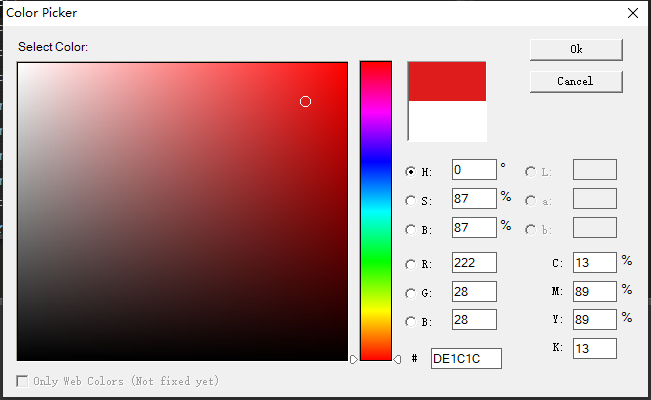Image resolution: width=651 pixels, height=400 pixels.
Task: Select the H hue radio button
Action: pos(411,172)
